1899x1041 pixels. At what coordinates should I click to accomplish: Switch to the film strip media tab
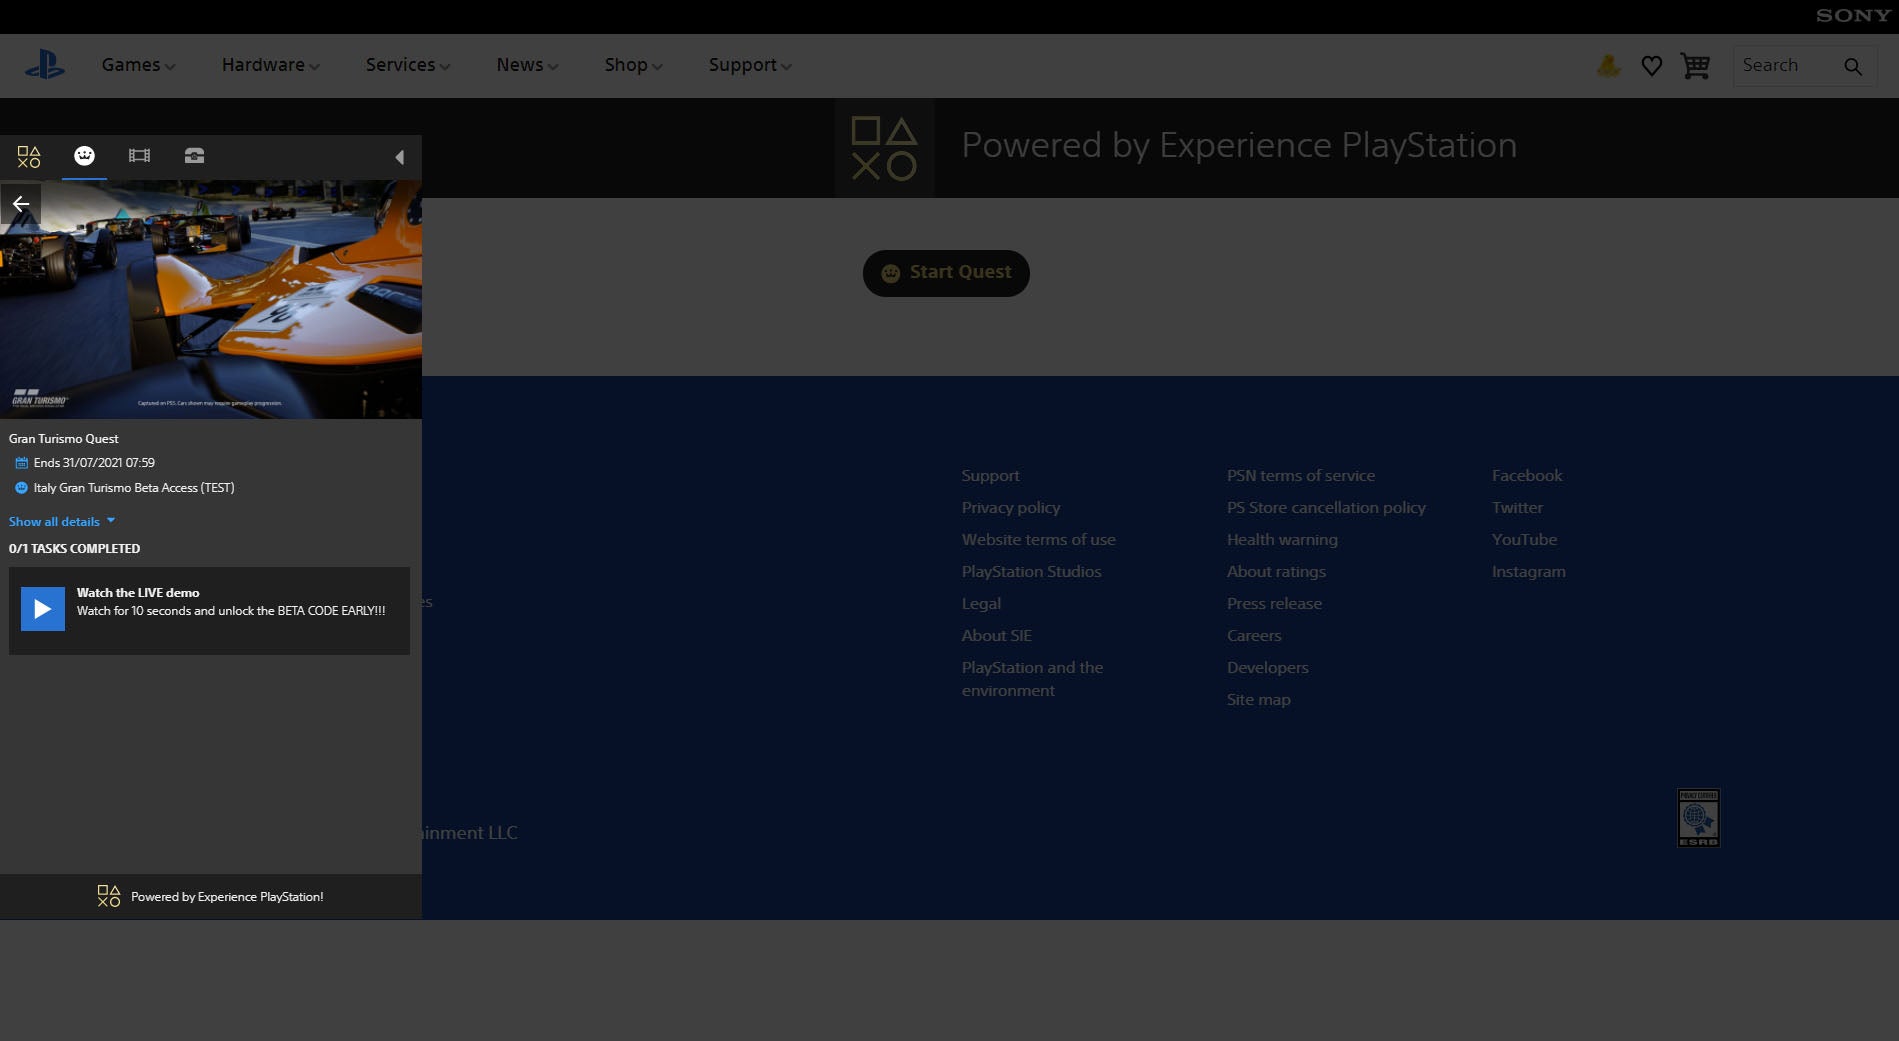tap(139, 155)
